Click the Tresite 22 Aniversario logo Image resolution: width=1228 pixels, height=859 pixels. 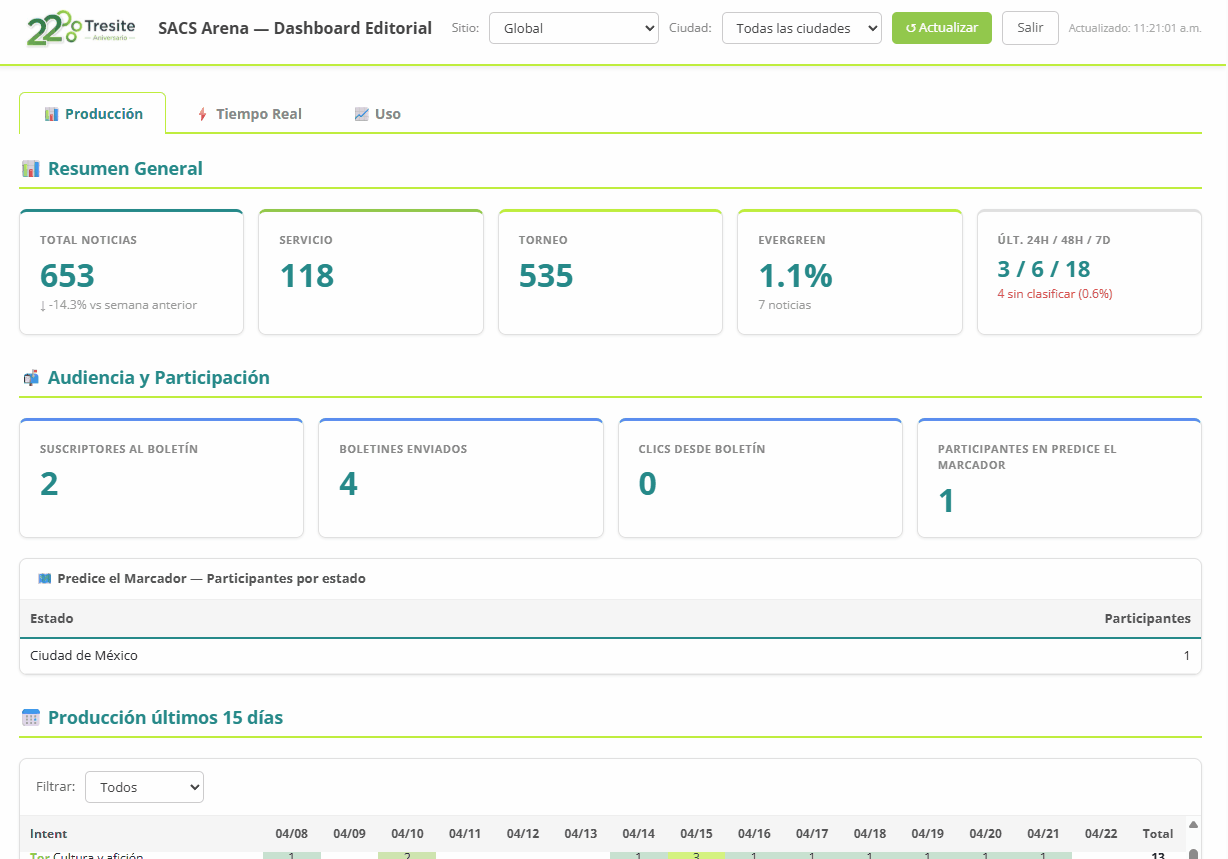[81, 29]
